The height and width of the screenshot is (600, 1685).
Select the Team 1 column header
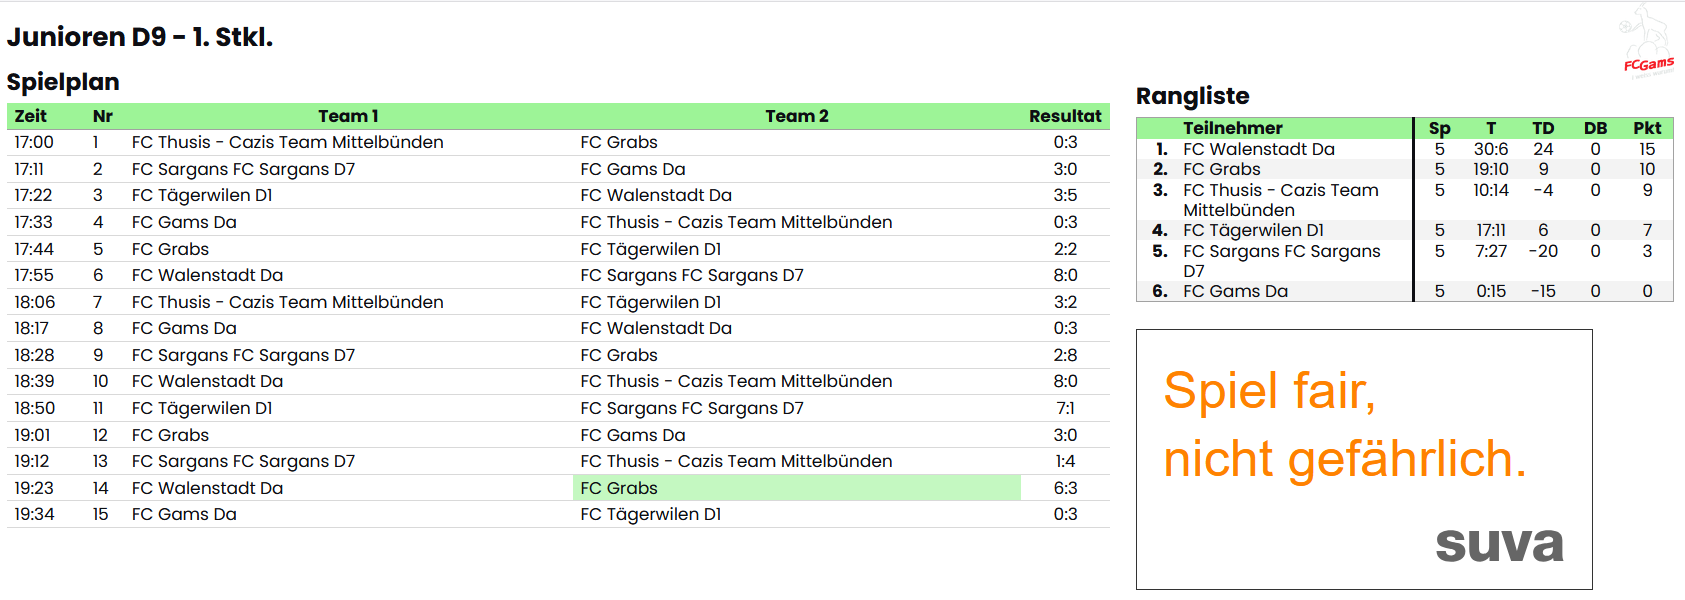[348, 116]
